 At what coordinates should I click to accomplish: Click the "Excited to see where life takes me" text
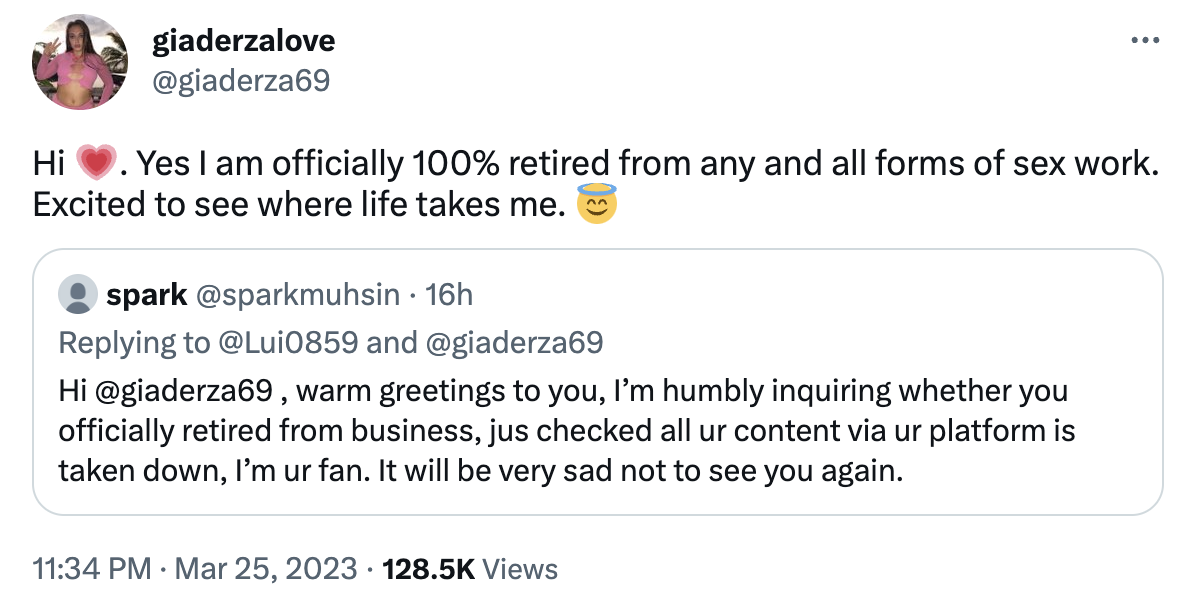[x=300, y=204]
